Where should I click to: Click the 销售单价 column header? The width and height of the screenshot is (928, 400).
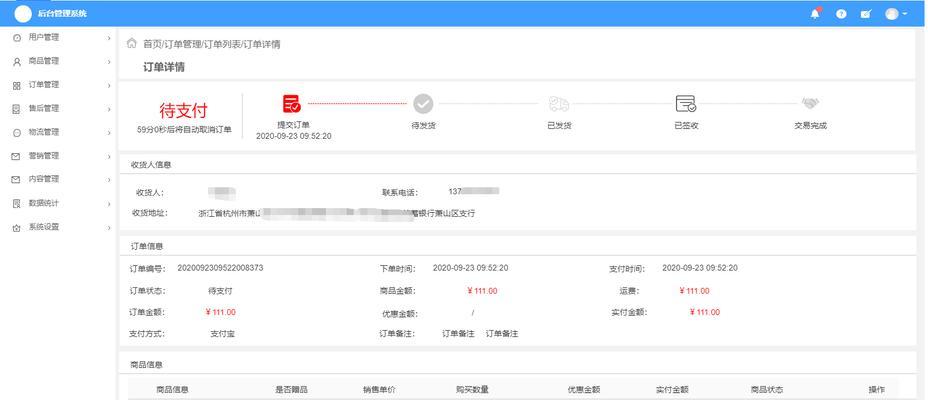point(379,390)
